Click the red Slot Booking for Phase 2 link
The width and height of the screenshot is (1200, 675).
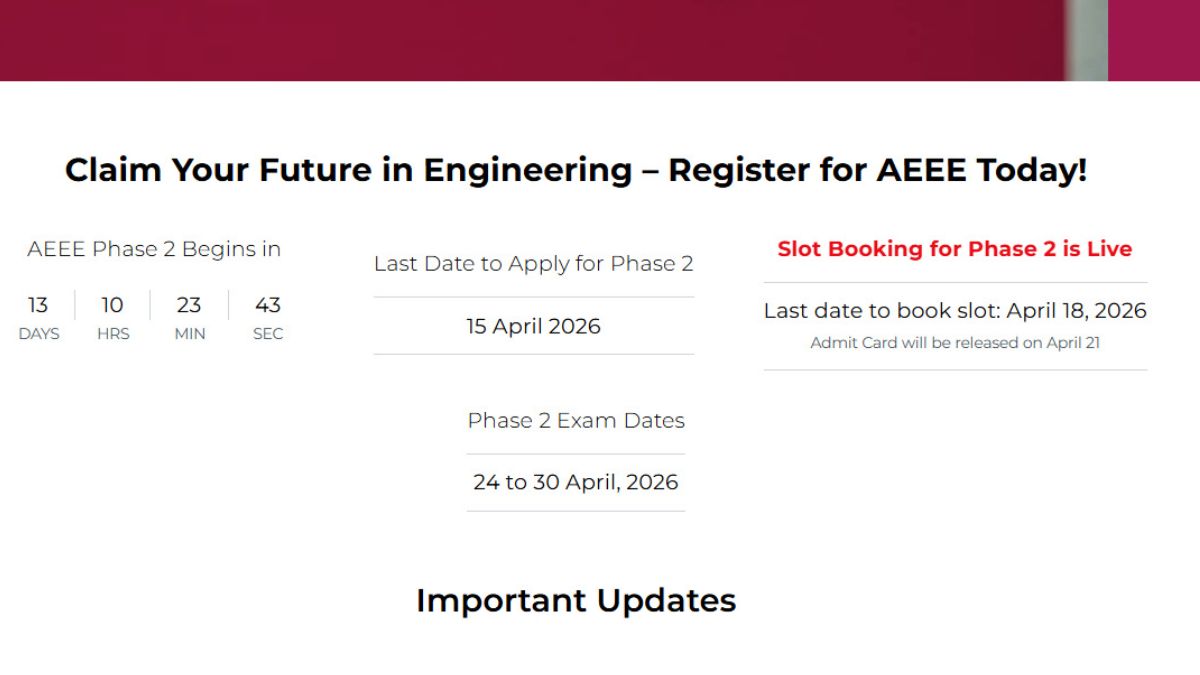coord(954,249)
